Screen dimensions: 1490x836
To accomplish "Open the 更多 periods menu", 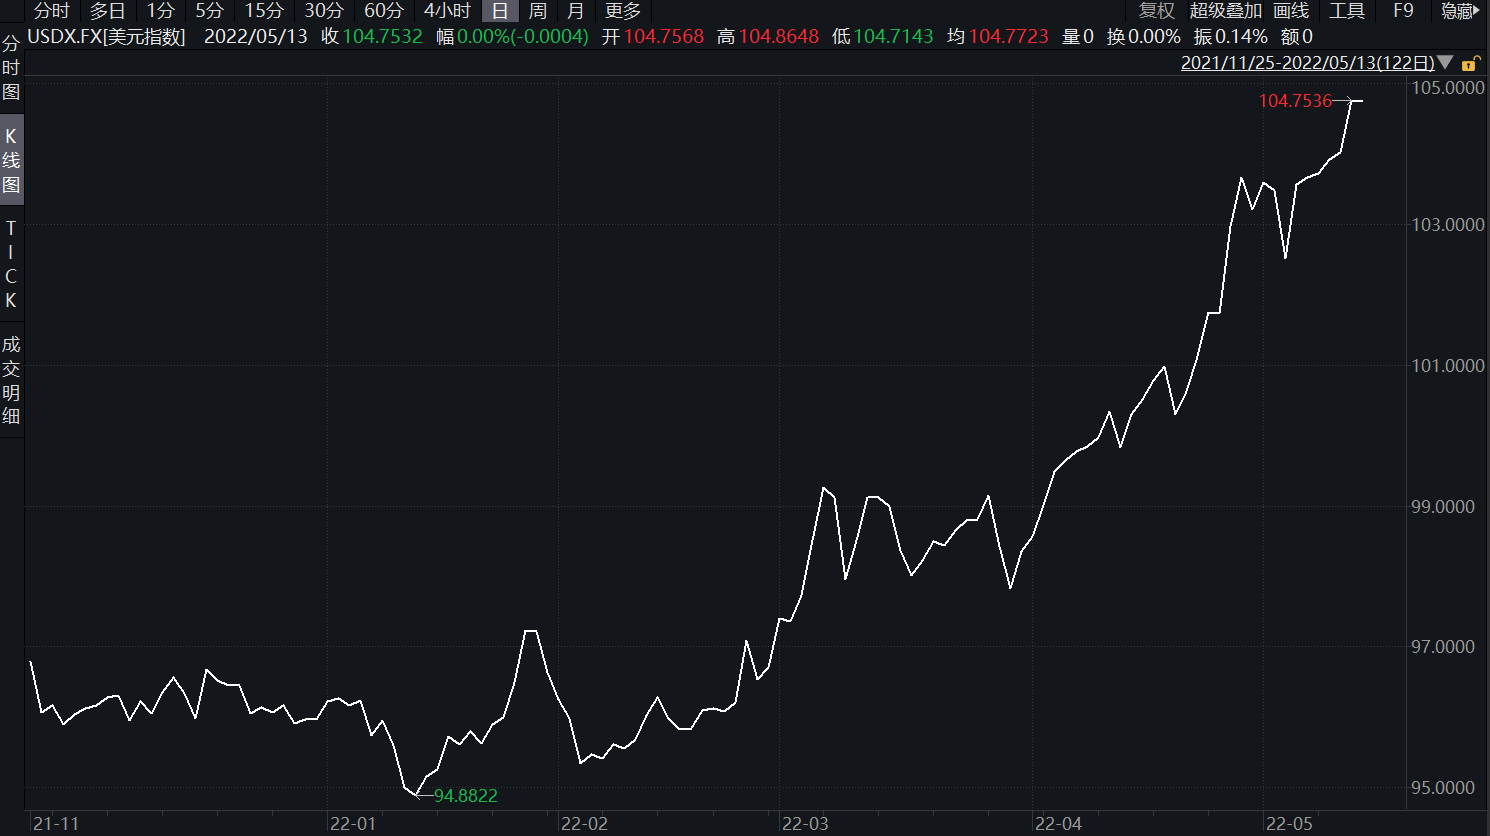I will click(623, 11).
